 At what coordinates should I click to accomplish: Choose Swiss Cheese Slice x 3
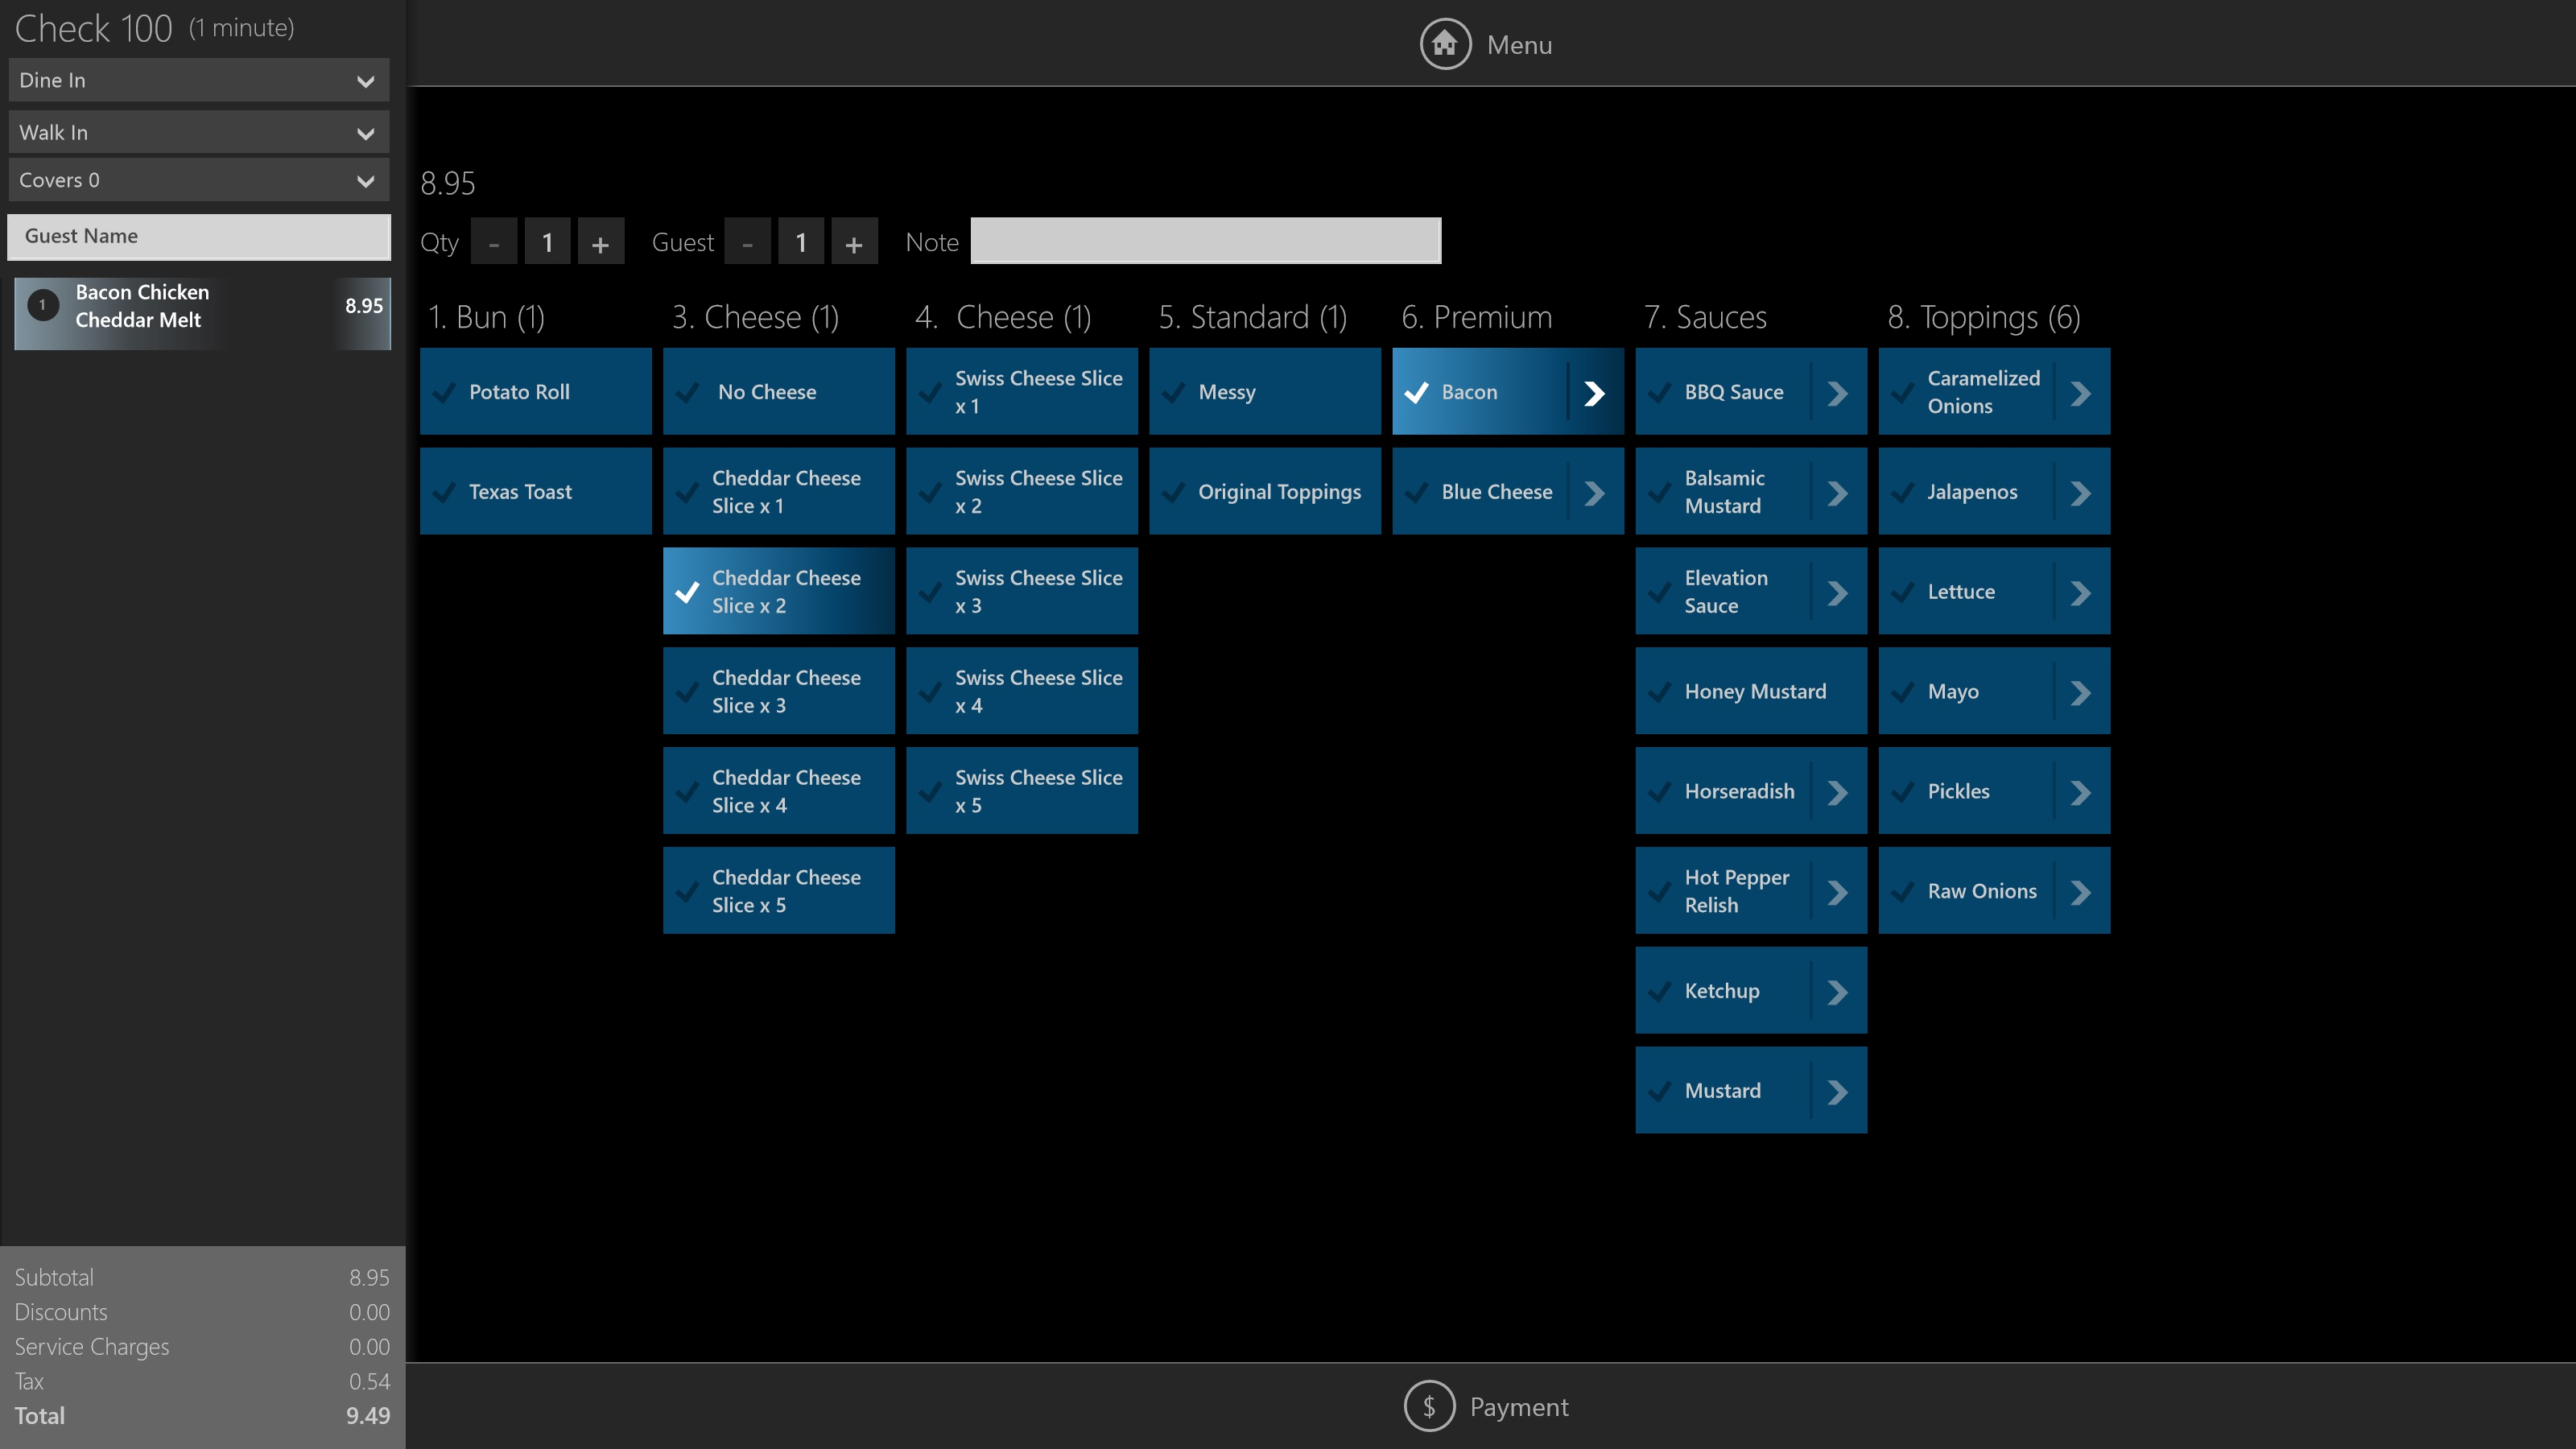1021,591
